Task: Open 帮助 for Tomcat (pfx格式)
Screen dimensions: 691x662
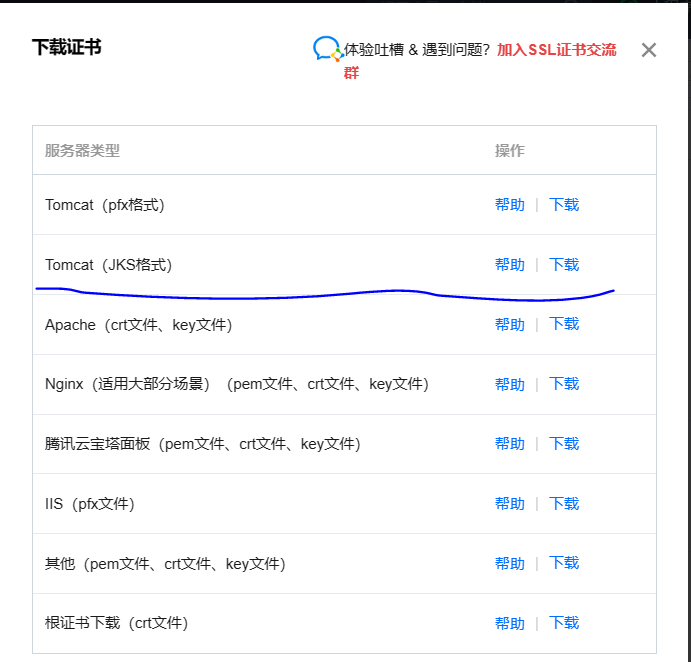Action: (509, 205)
